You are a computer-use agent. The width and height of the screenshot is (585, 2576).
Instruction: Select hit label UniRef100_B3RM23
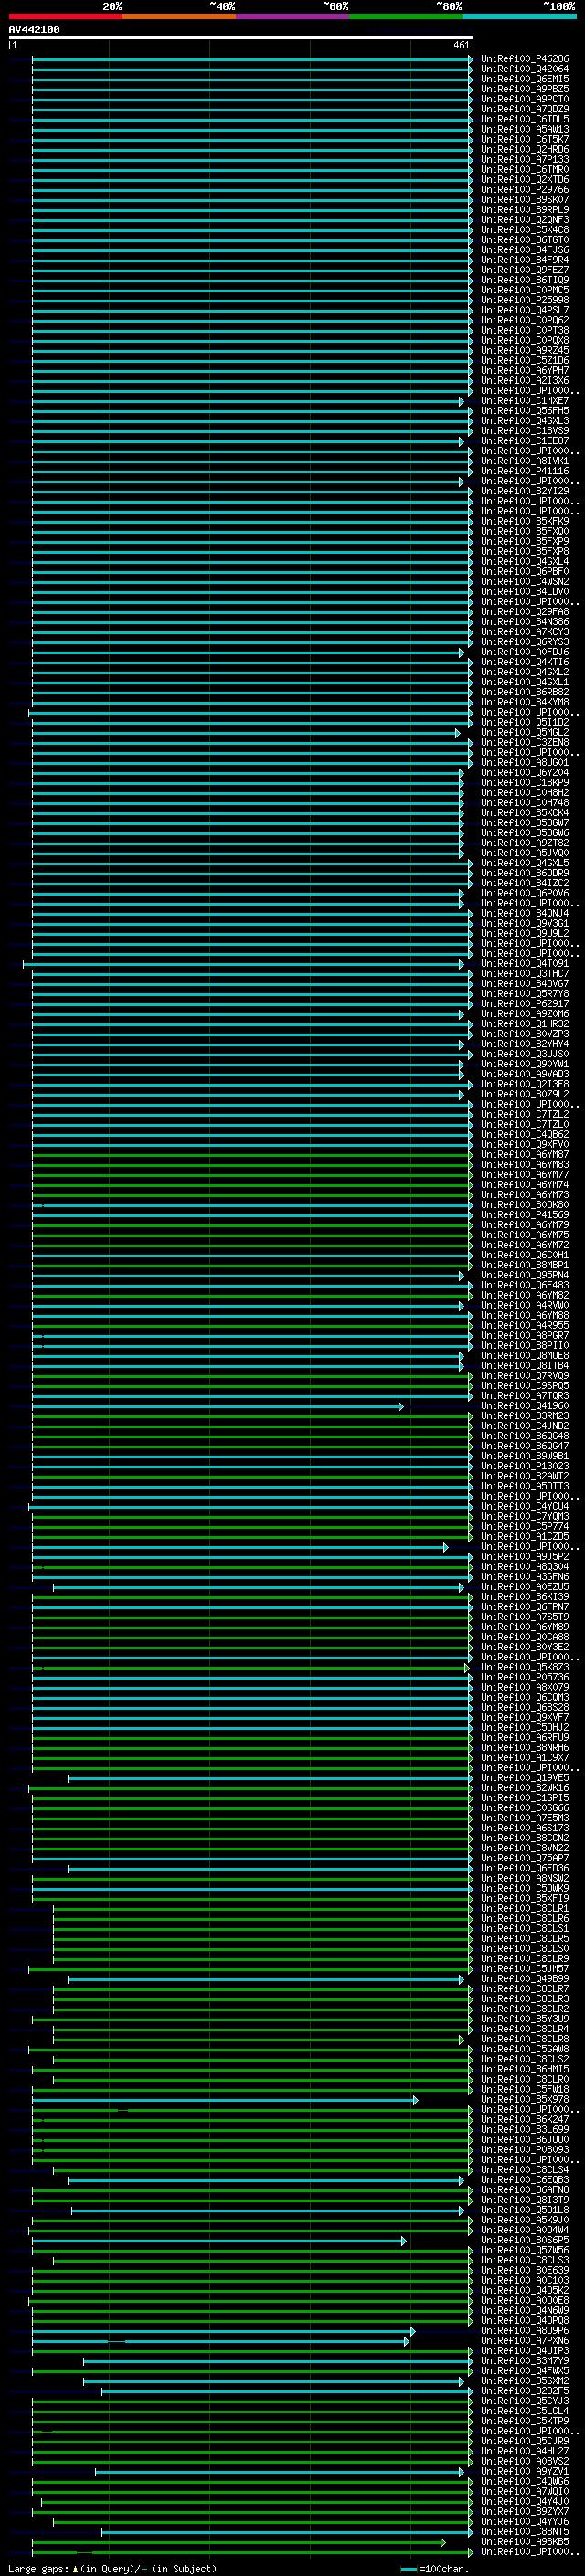pyautogui.click(x=525, y=1416)
